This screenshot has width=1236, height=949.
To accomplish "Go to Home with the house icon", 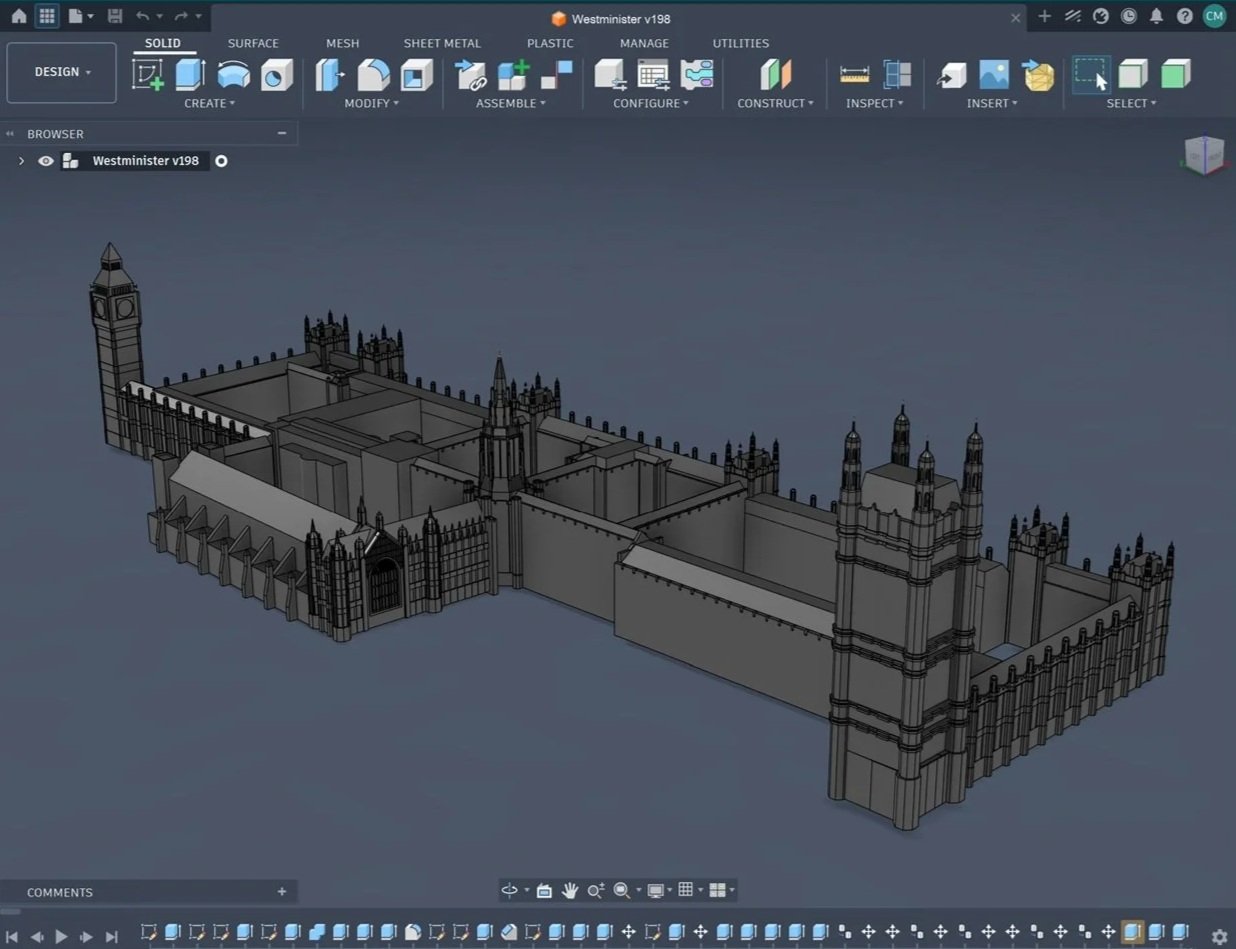I will tap(19, 16).
